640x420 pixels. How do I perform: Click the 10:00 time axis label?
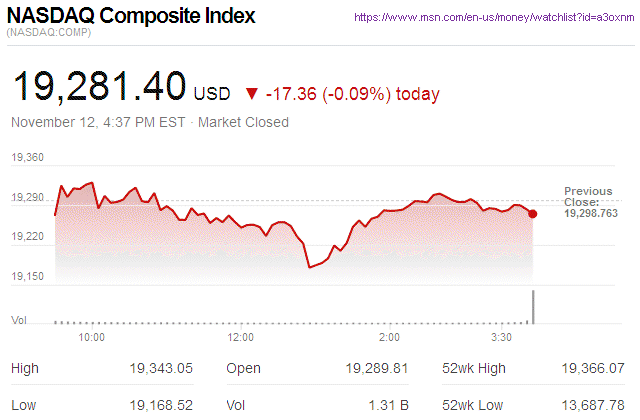click(x=92, y=338)
